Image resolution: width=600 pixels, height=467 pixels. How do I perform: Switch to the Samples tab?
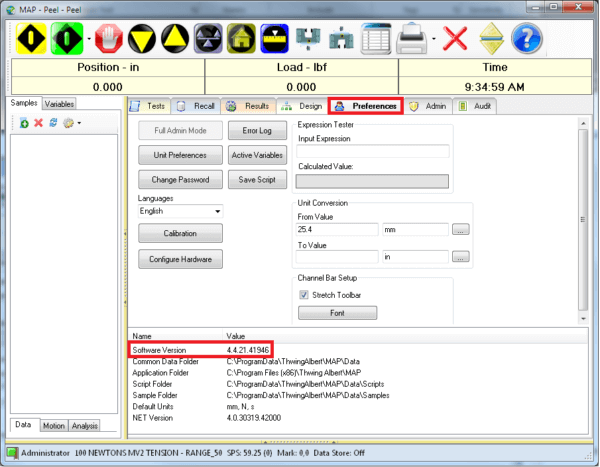pos(24,103)
